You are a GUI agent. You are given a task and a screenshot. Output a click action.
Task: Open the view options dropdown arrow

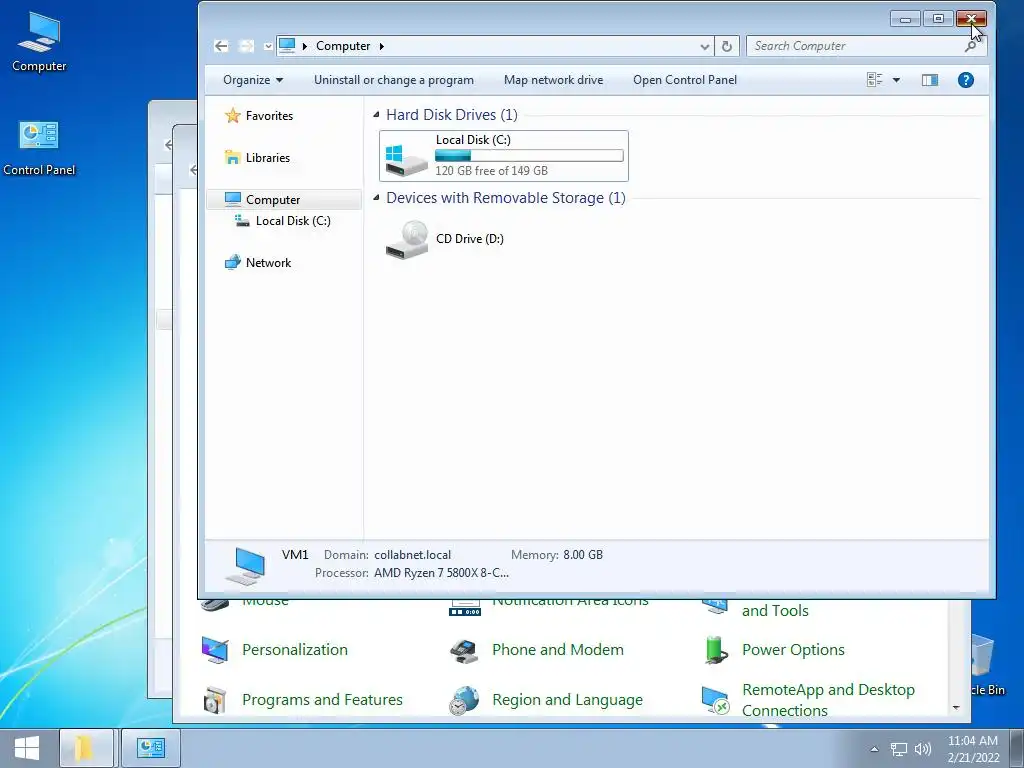[x=896, y=80]
